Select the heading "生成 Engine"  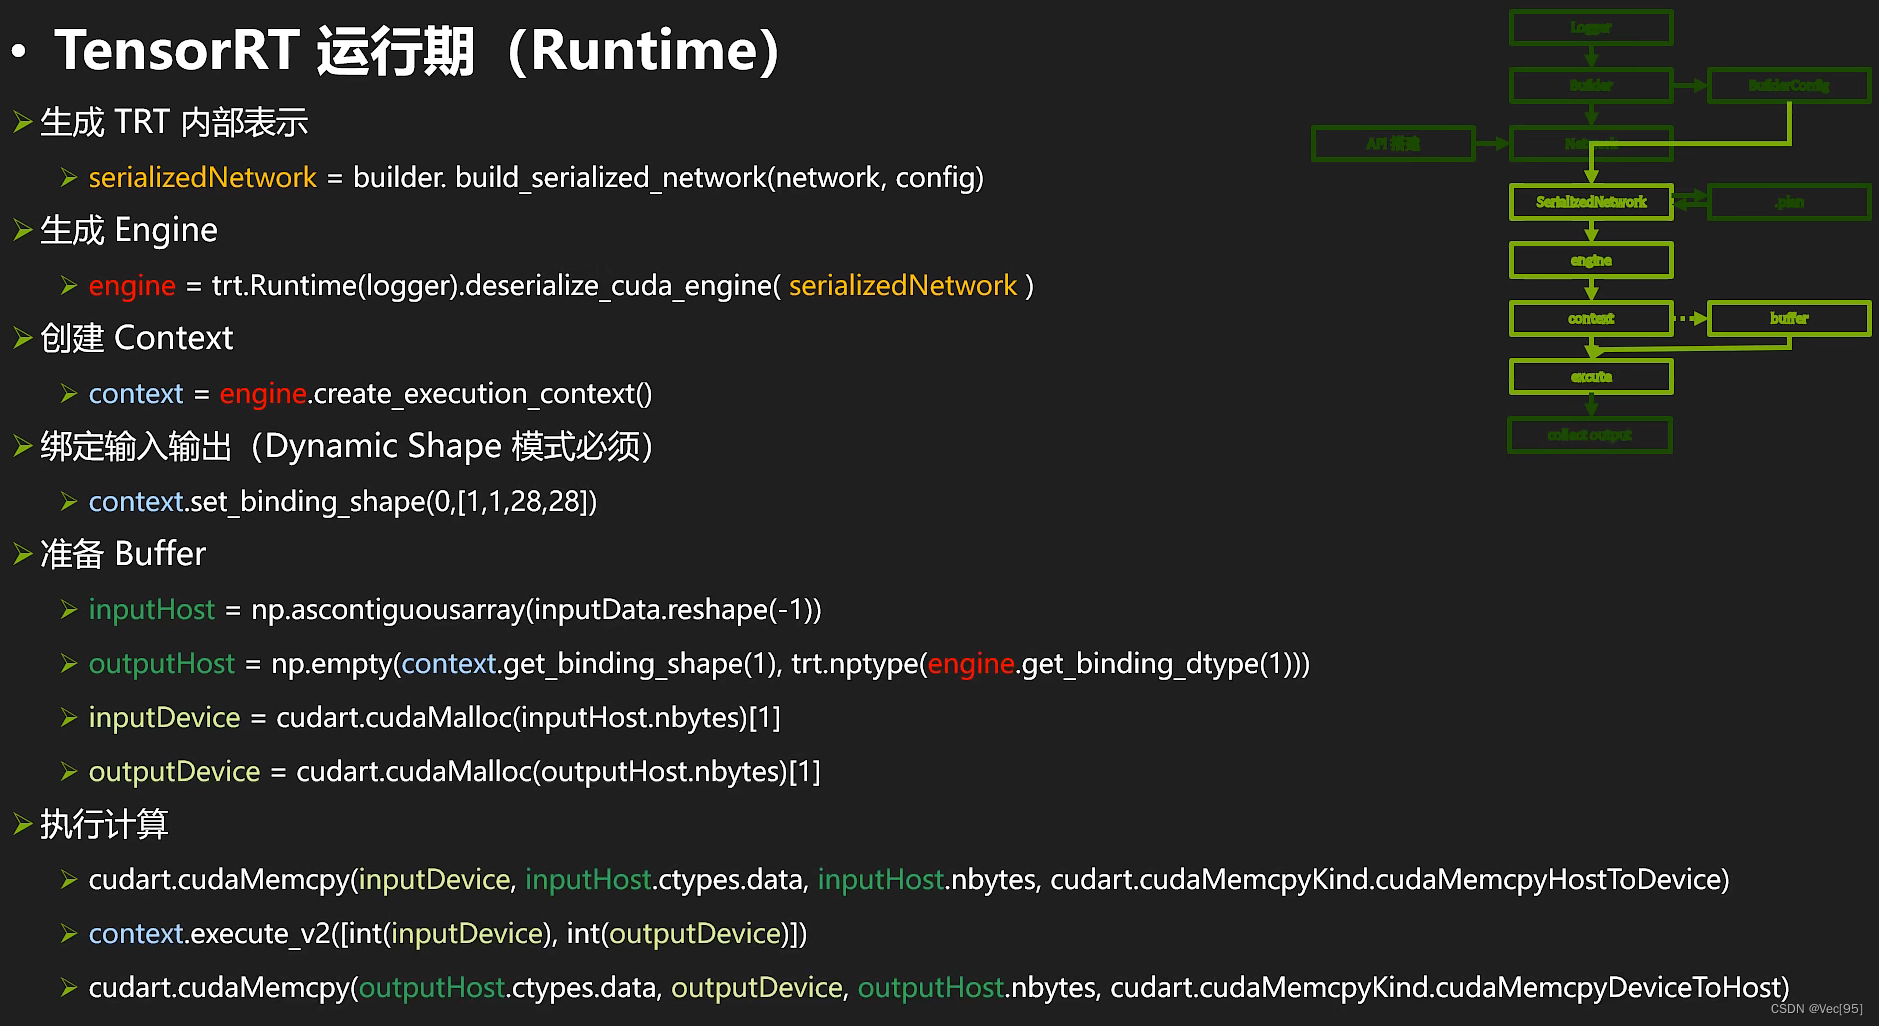tap(129, 231)
